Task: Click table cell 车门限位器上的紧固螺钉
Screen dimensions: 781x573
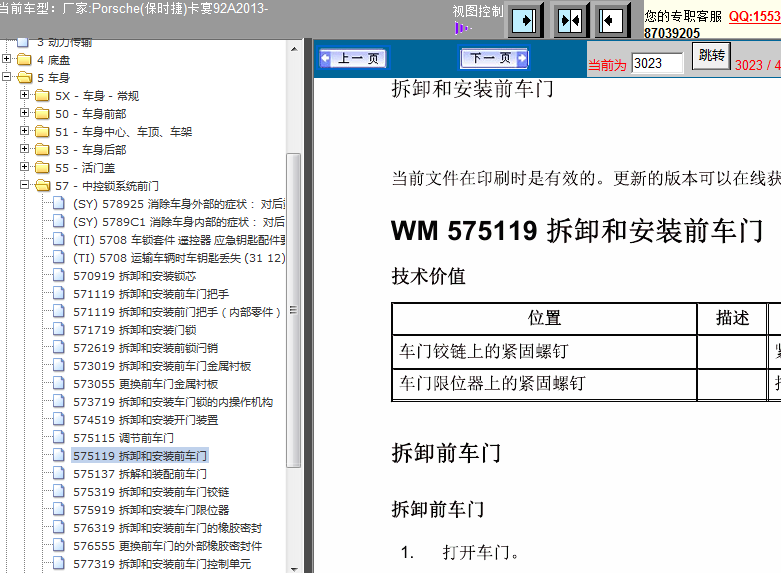Action: [x=544, y=383]
